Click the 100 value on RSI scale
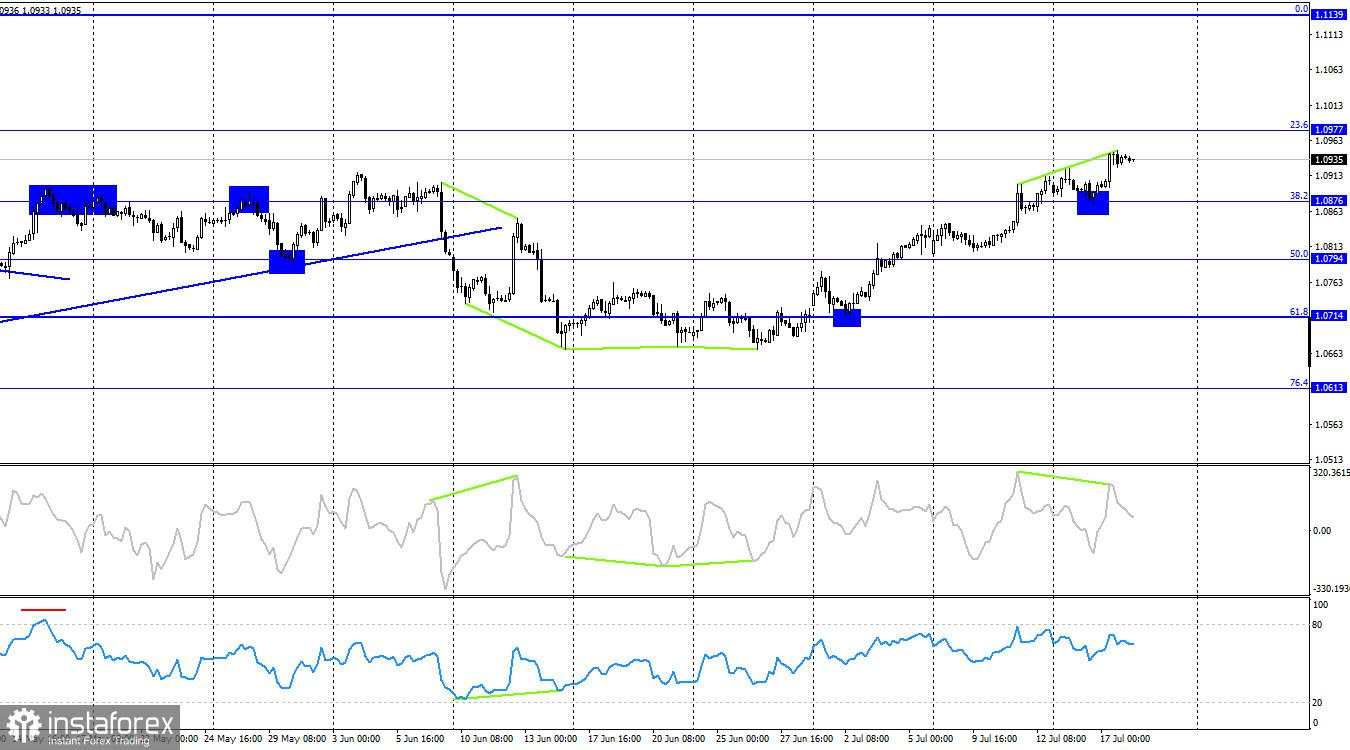 (1320, 605)
